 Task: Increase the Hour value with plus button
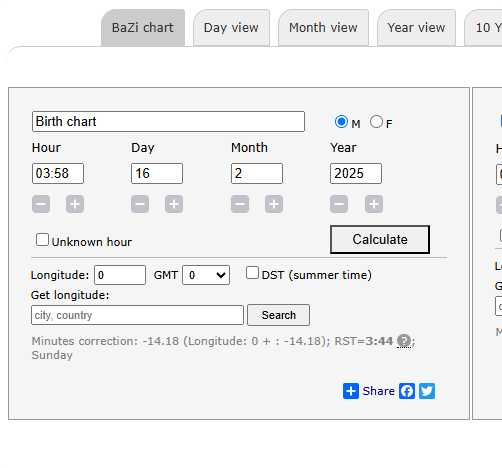click(x=75, y=204)
